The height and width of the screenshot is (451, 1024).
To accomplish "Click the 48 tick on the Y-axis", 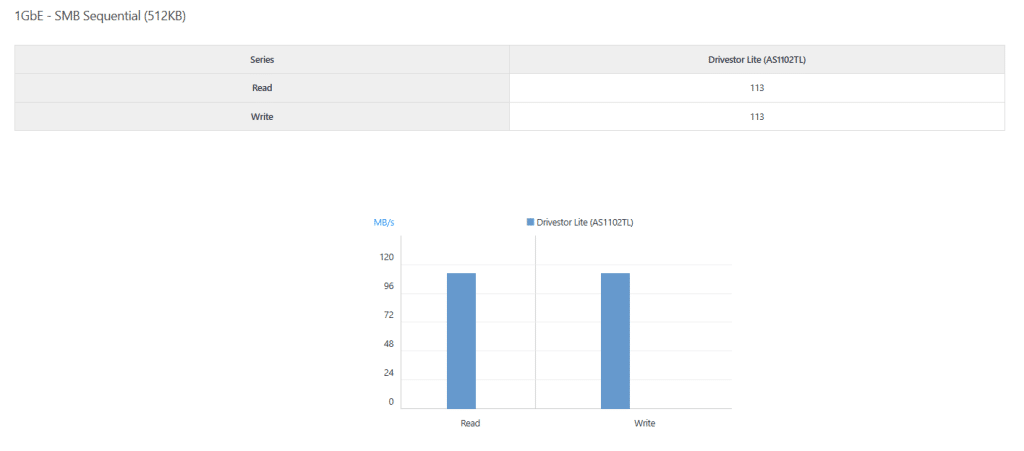I will [x=388, y=344].
